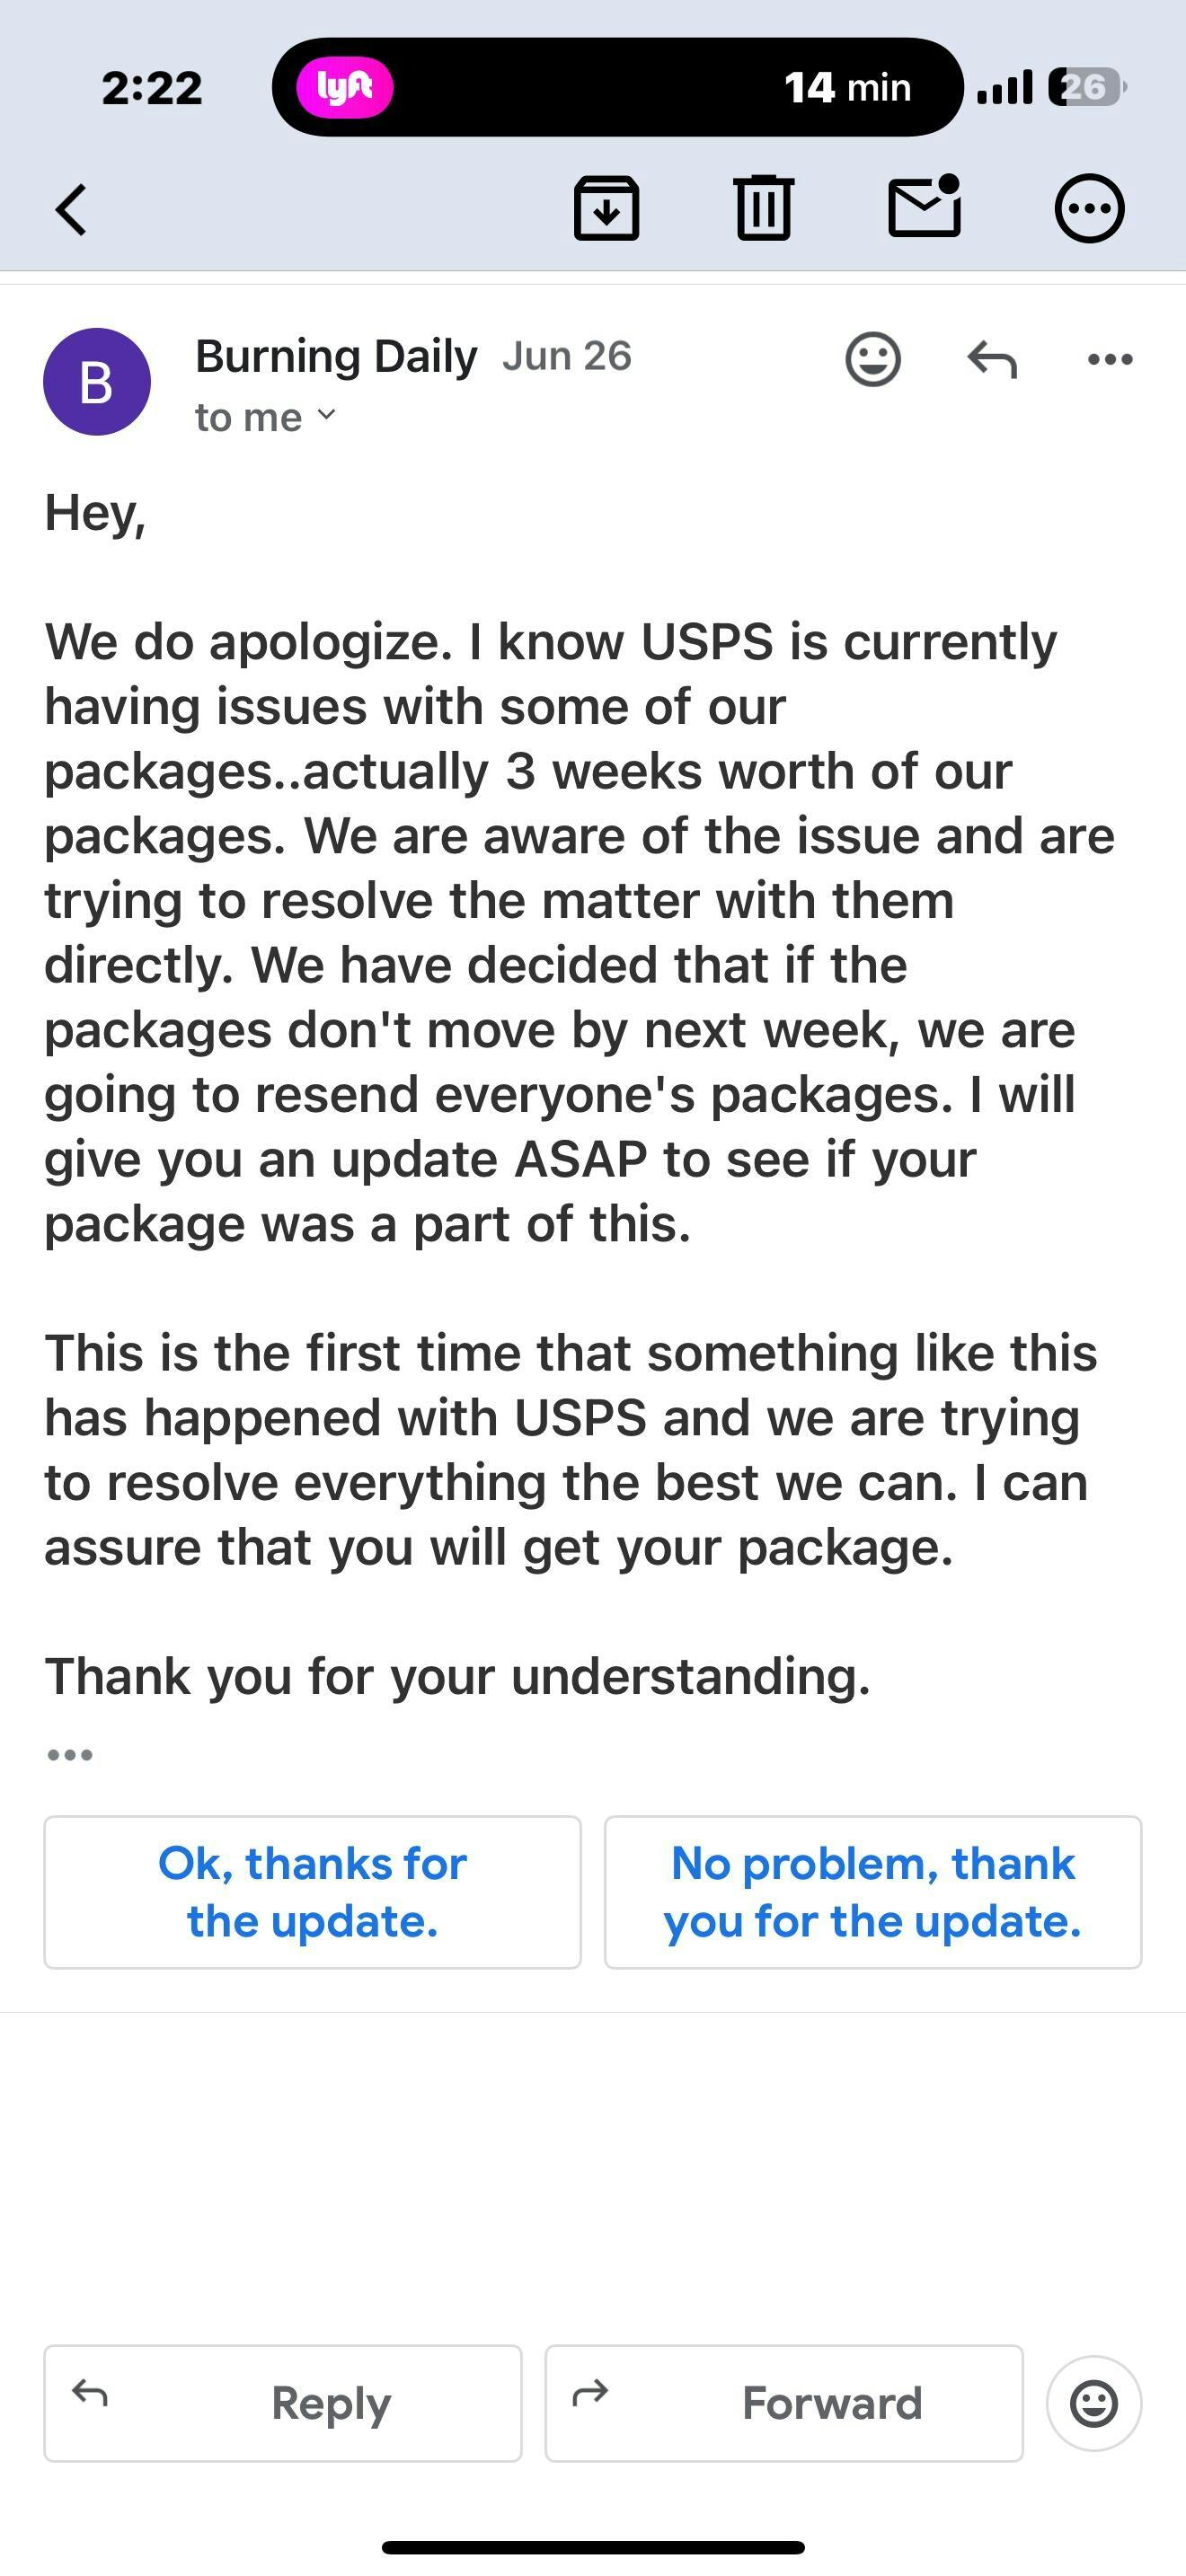Viewport: 1186px width, 2576px height.
Task: Mark email as unread envelope icon
Action: pos(925,206)
